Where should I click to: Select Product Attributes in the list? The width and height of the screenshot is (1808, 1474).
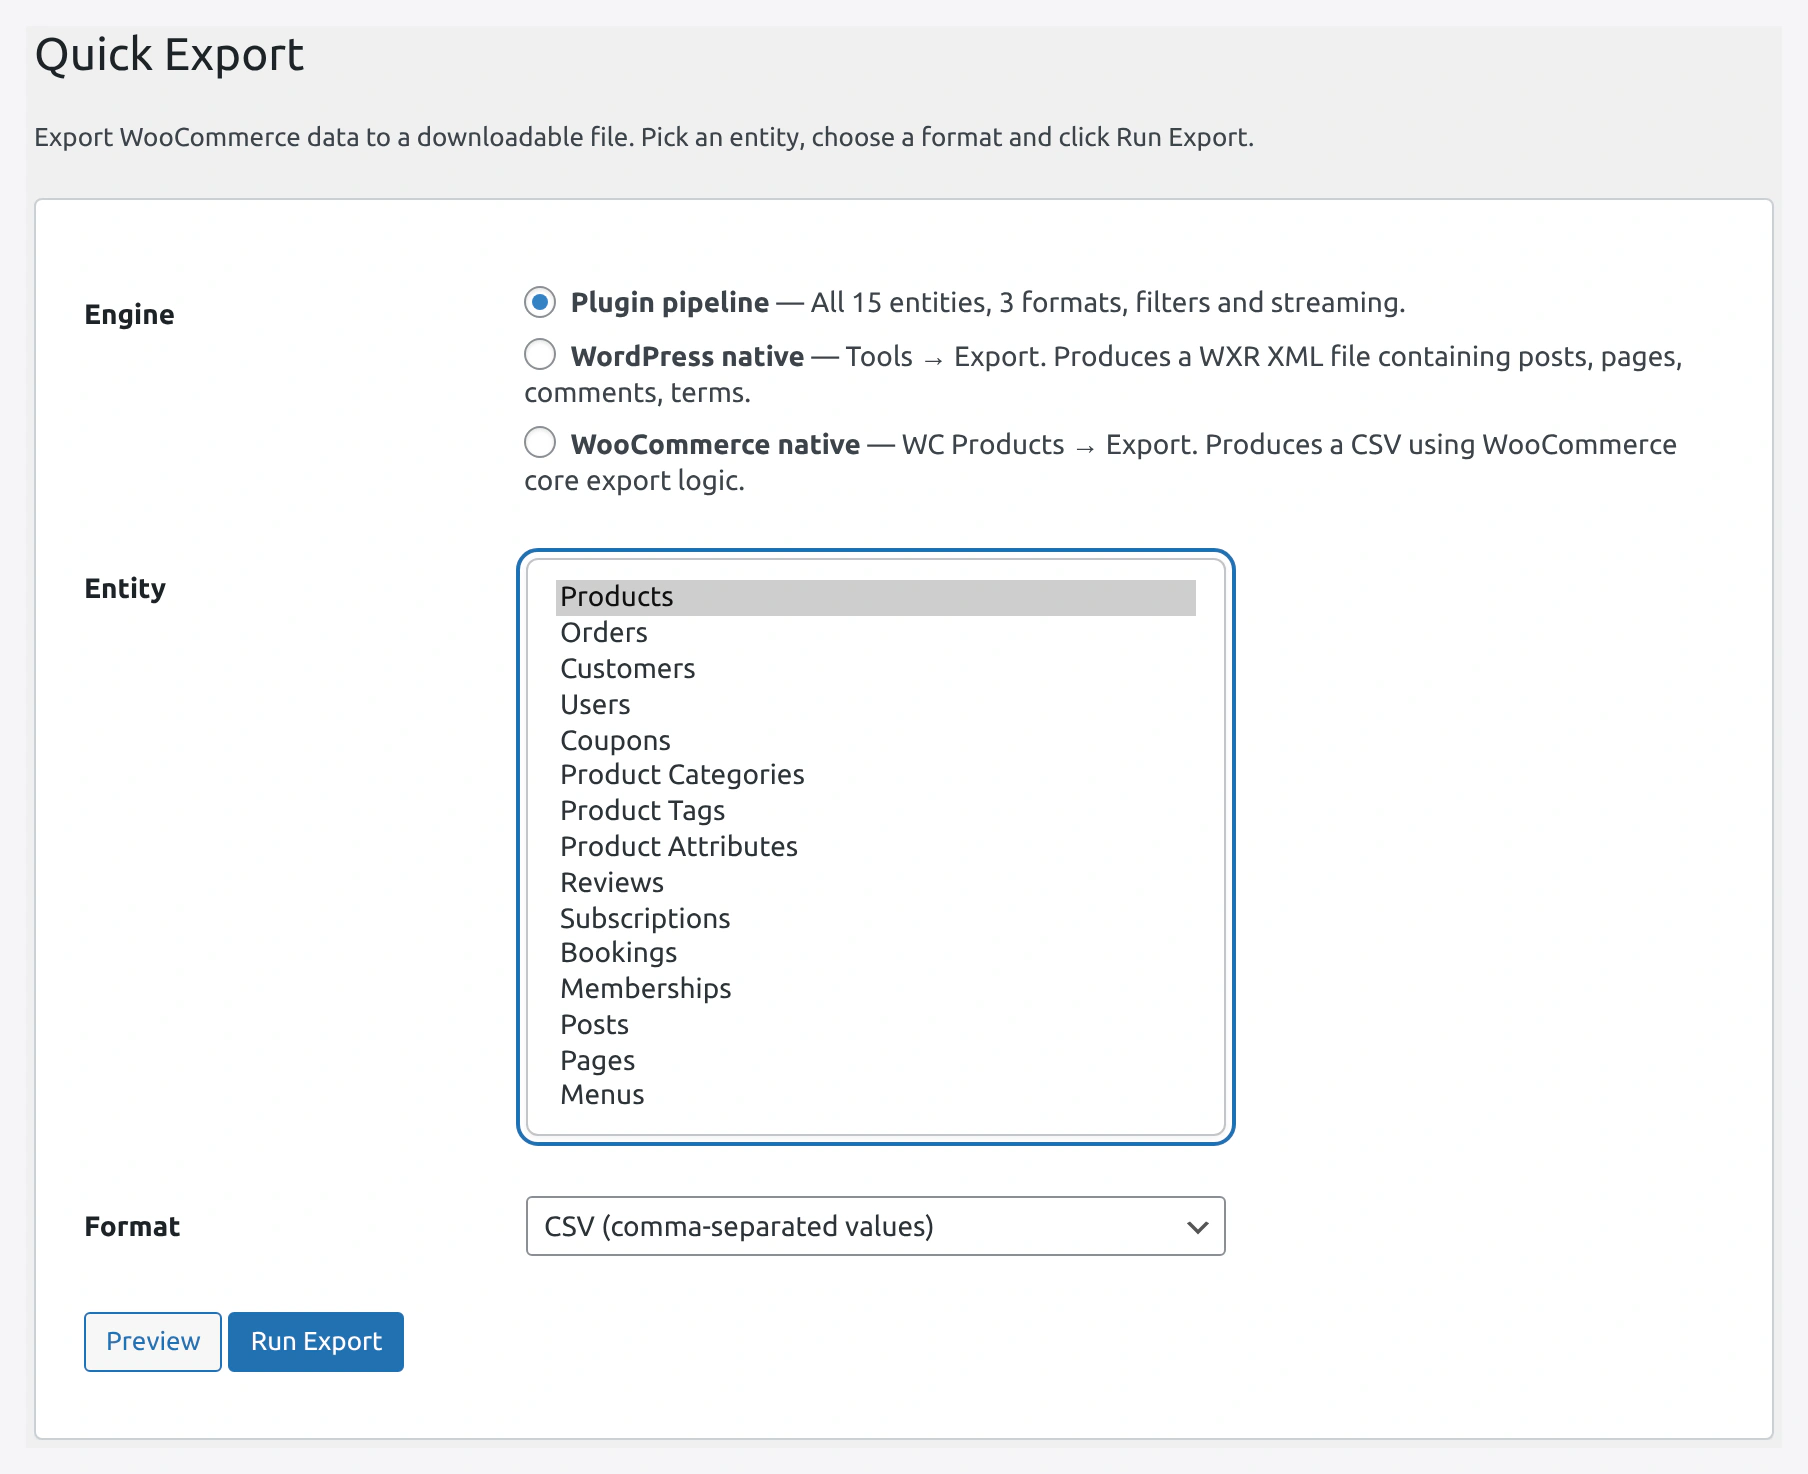point(875,847)
